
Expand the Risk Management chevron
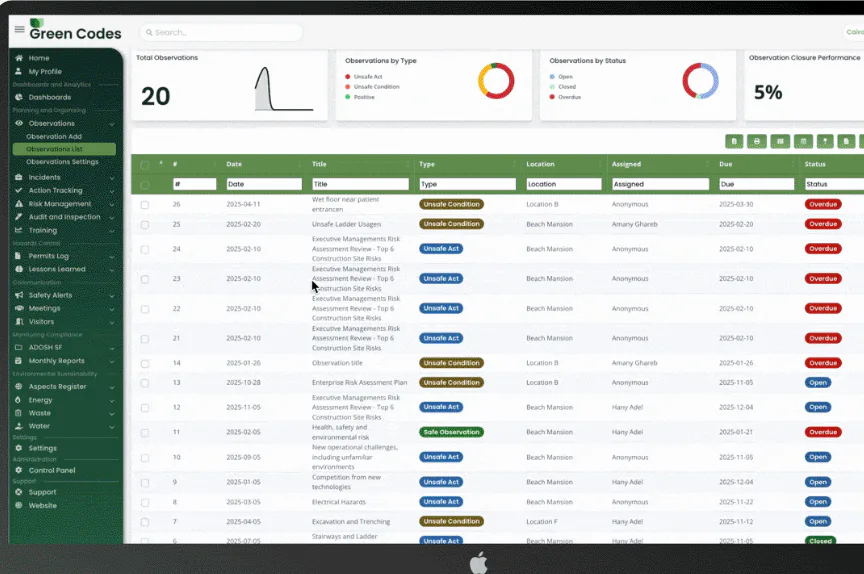tap(112, 204)
